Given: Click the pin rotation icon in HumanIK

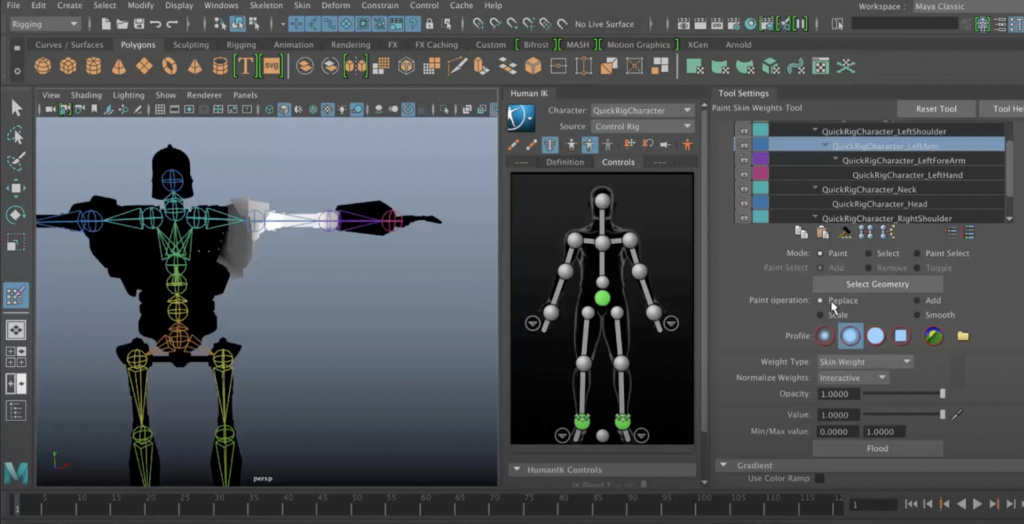Looking at the screenshot, I should (648, 144).
